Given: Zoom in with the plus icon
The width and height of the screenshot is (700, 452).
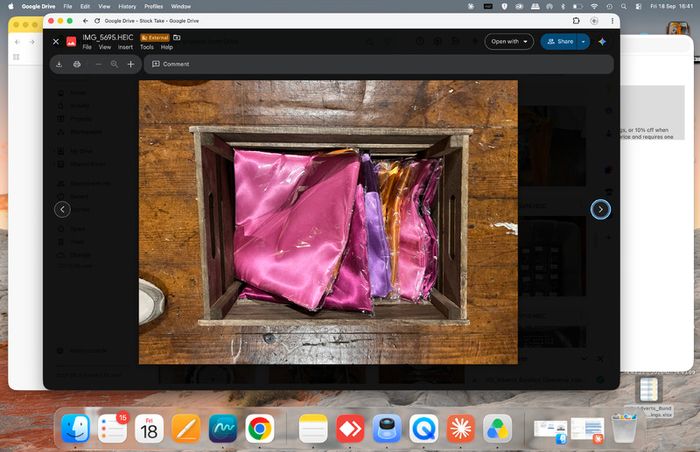Looking at the screenshot, I should click(x=131, y=64).
